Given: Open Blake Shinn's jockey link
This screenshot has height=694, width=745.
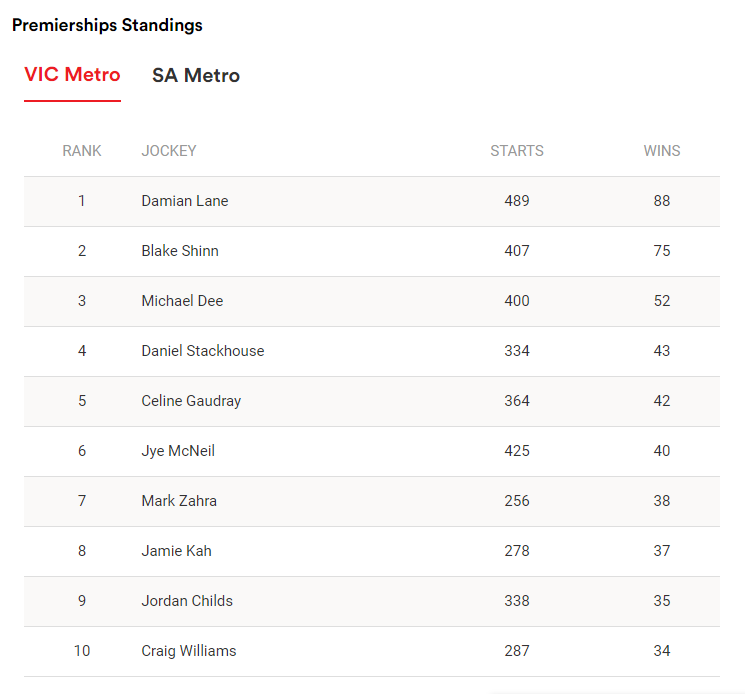Looking at the screenshot, I should 180,251.
